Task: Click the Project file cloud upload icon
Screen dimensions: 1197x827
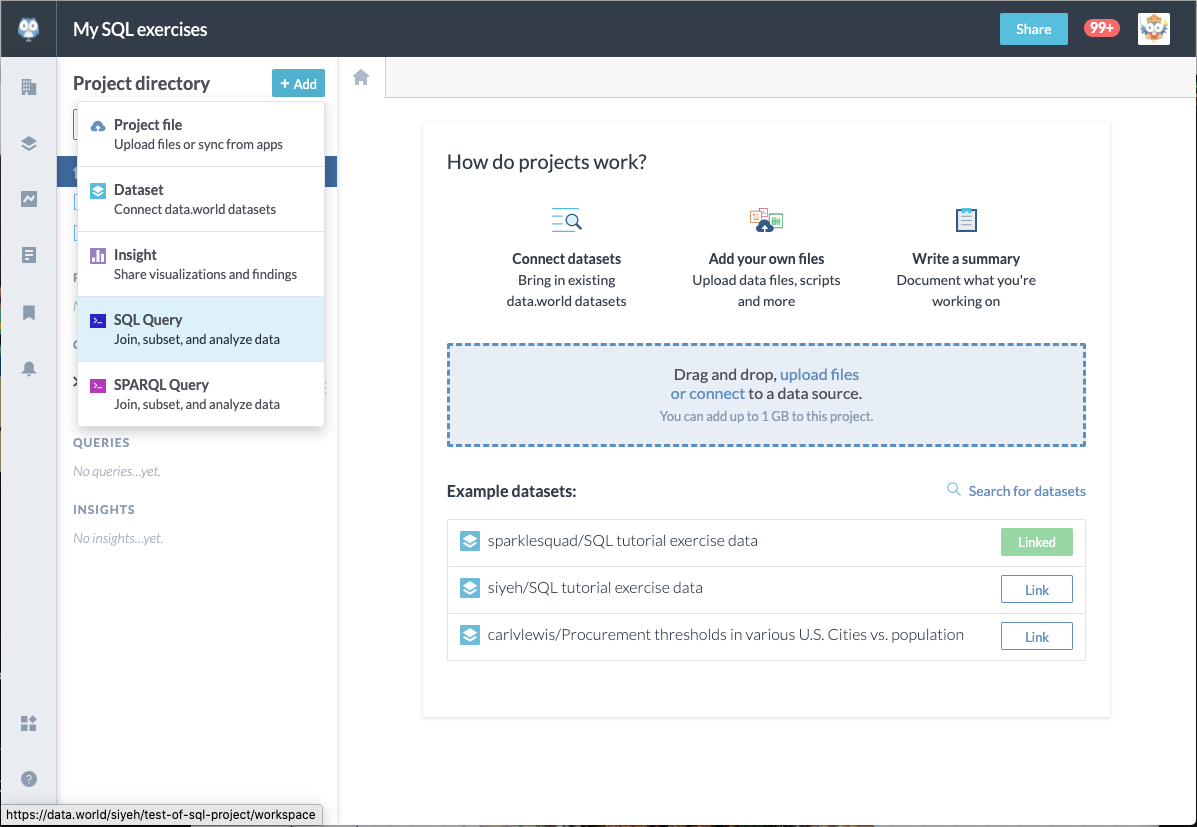Action: (x=98, y=126)
